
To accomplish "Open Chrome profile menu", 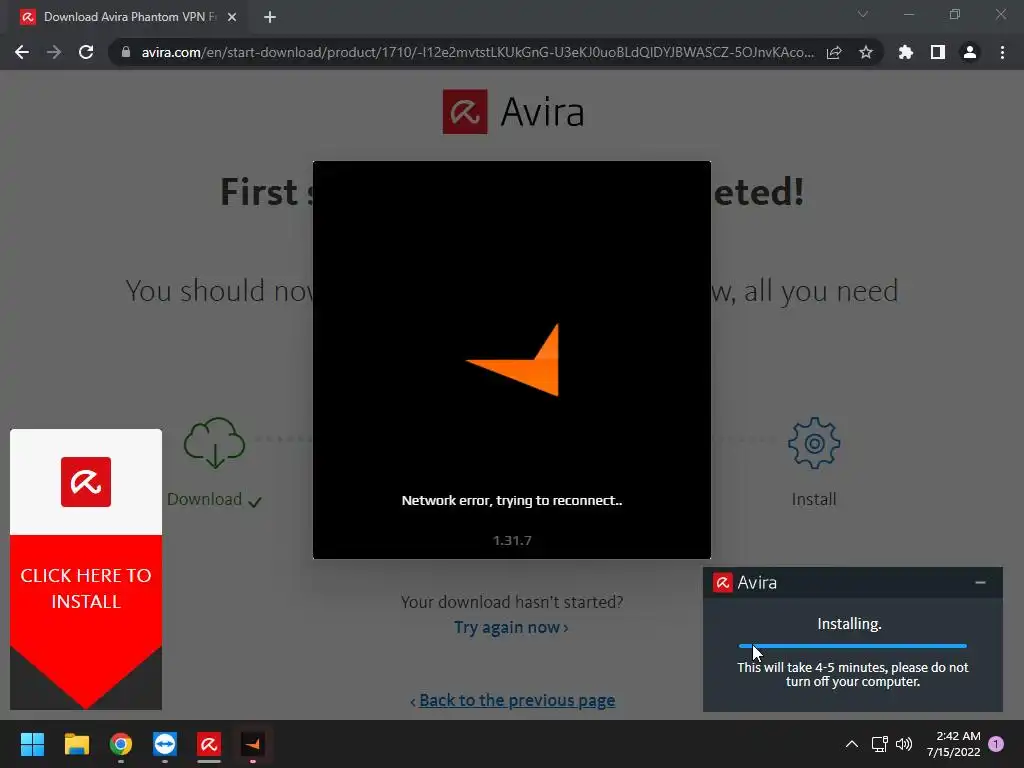I will coord(970,52).
